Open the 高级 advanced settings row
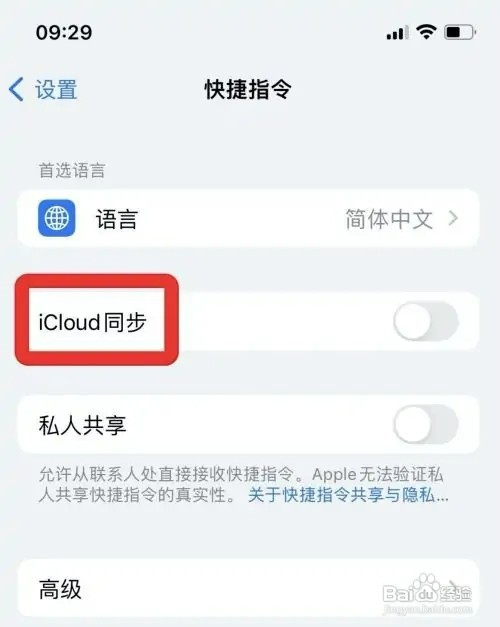 pos(248,588)
